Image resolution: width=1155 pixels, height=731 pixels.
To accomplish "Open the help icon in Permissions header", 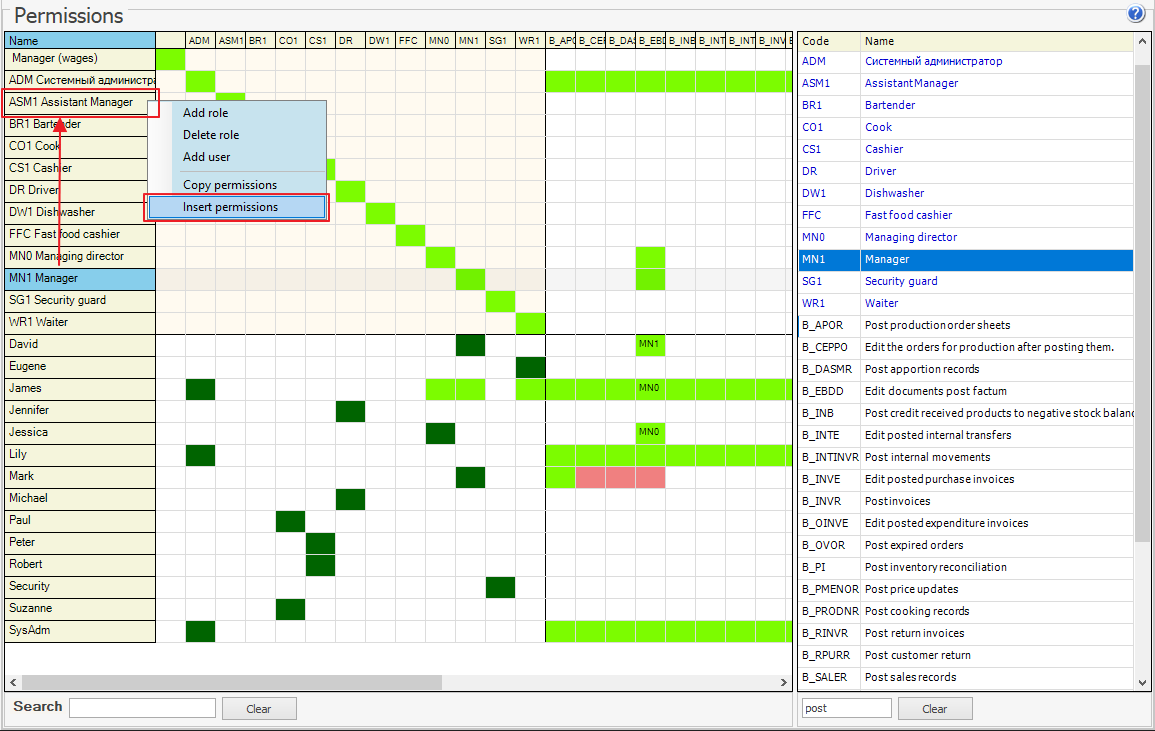I will click(x=1136, y=13).
